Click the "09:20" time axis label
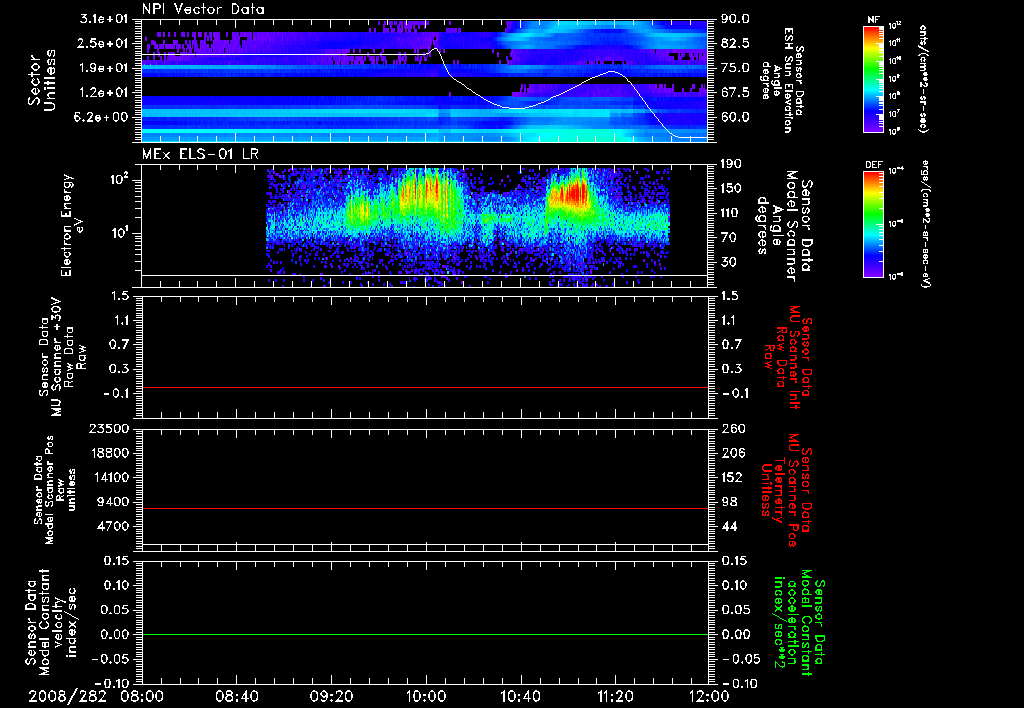Viewport: 1024px width, 708px height. click(x=331, y=696)
